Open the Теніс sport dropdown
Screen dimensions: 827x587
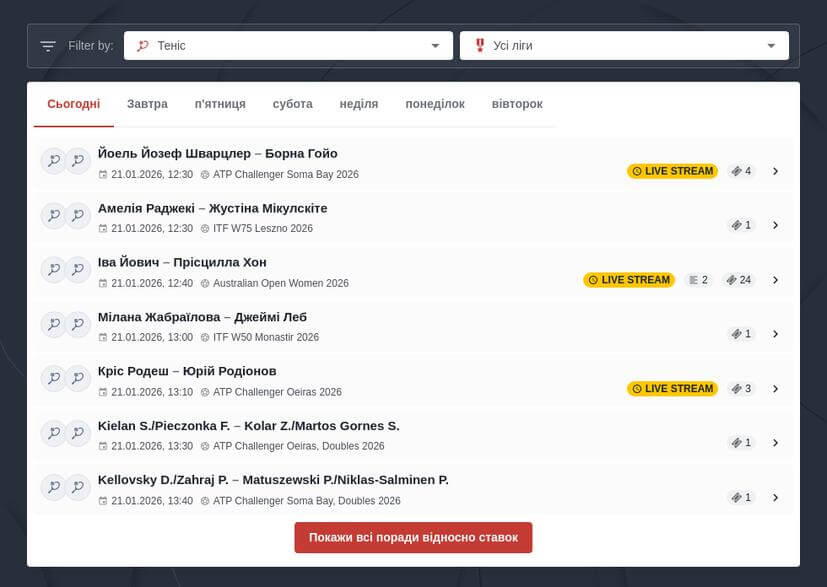(x=435, y=45)
